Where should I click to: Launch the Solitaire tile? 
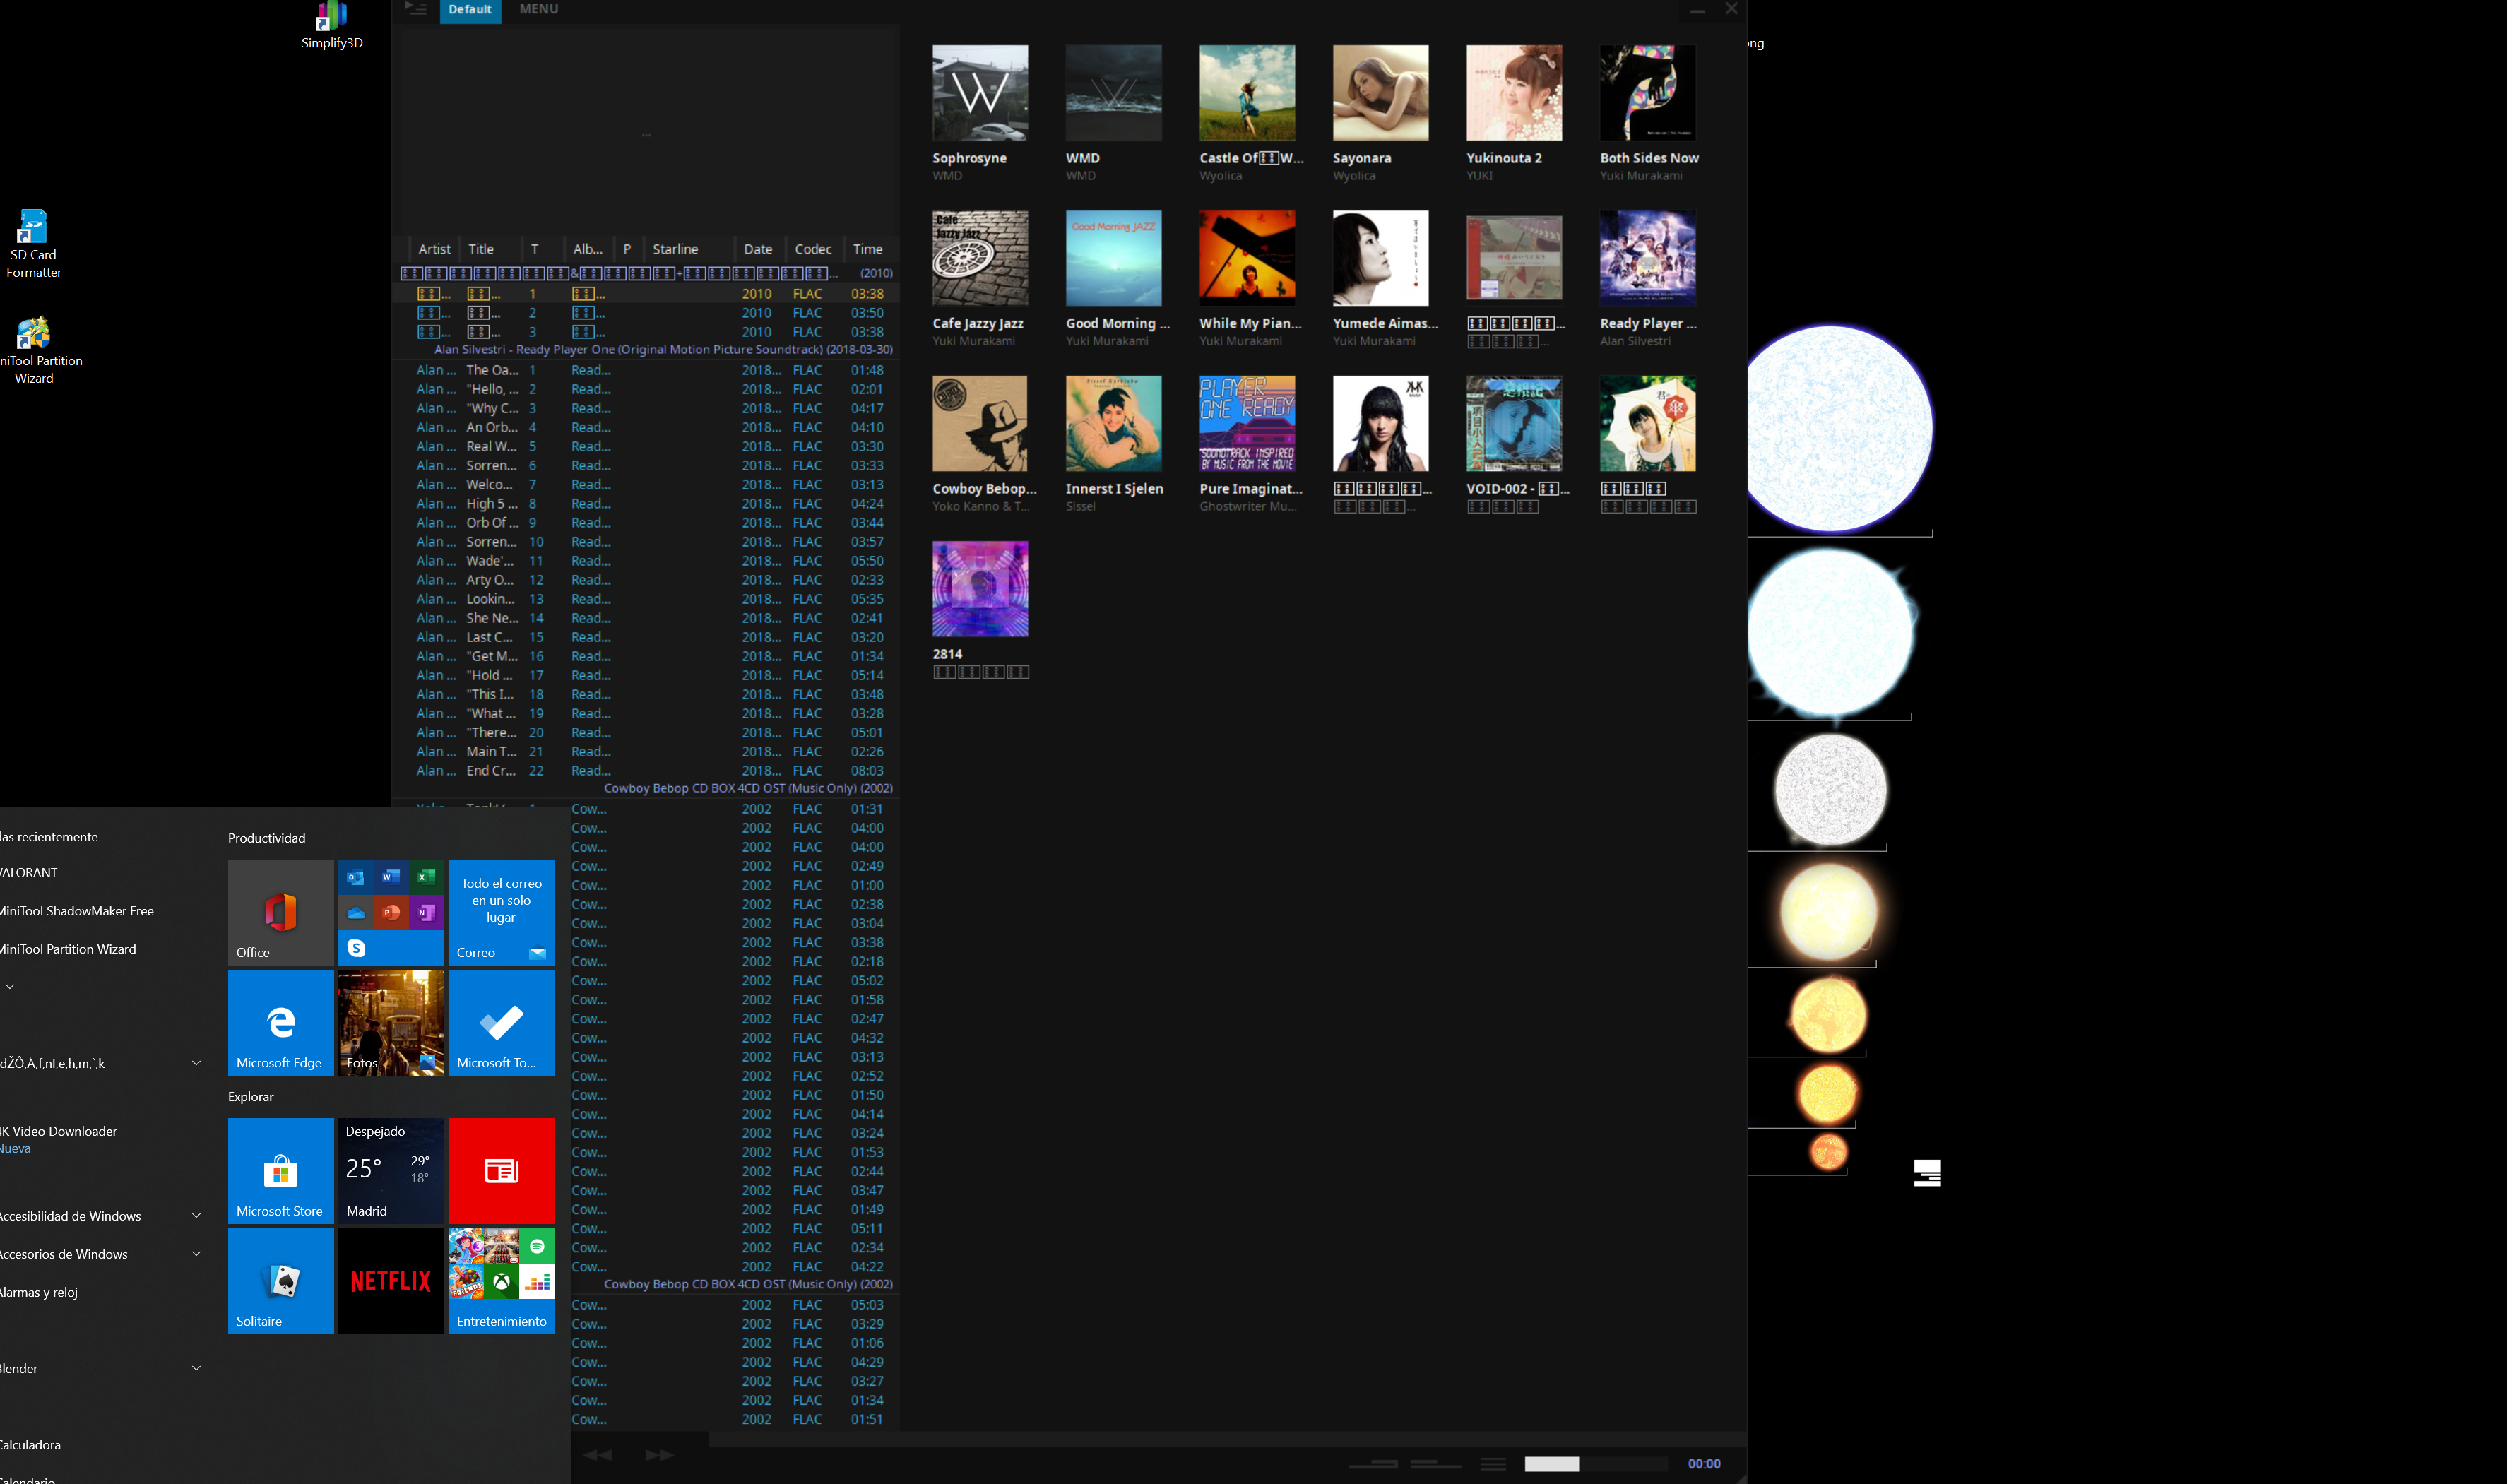(281, 1281)
